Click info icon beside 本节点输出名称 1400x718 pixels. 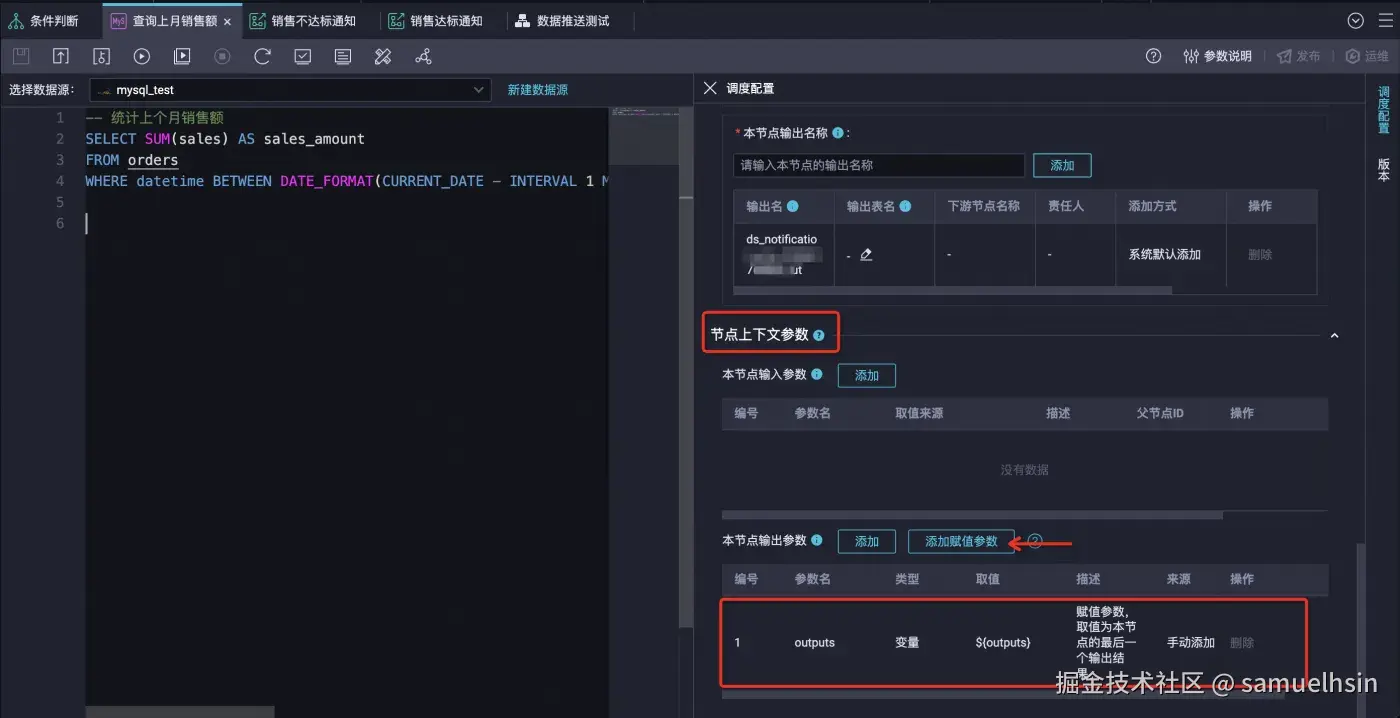tap(837, 132)
